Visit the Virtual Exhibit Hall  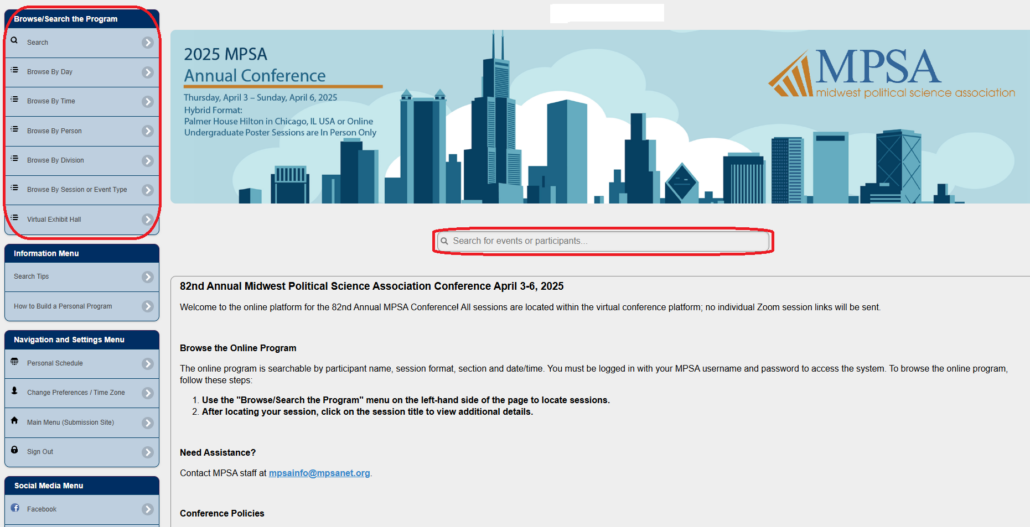coord(82,219)
